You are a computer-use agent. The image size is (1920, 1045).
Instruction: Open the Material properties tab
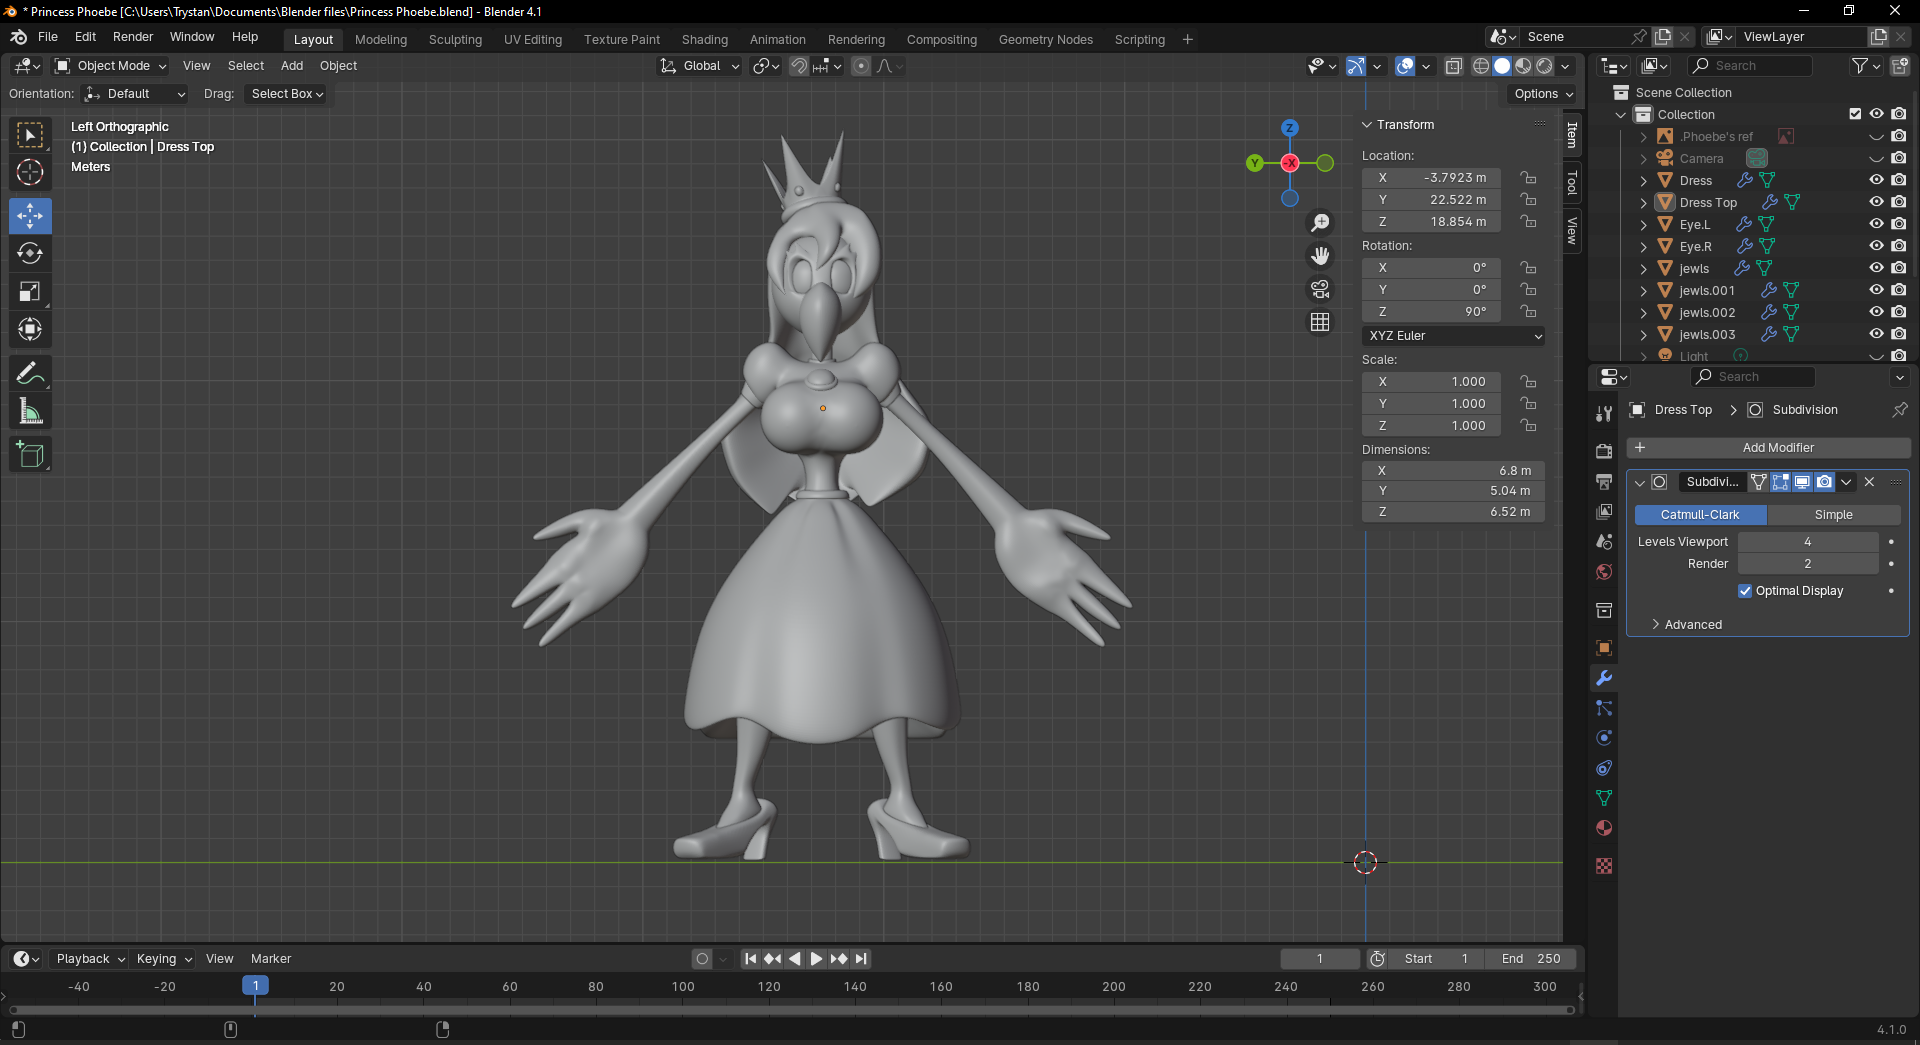coord(1604,828)
